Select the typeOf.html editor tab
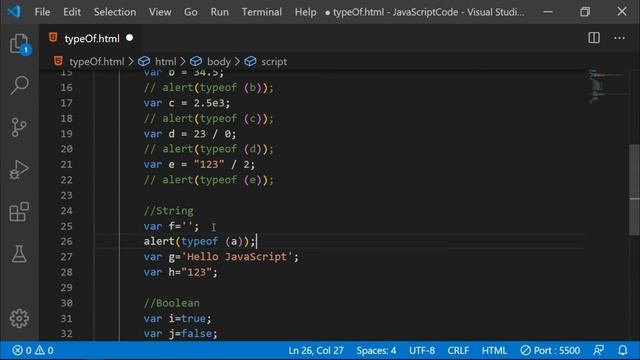The width and height of the screenshot is (640, 360). [x=91, y=38]
